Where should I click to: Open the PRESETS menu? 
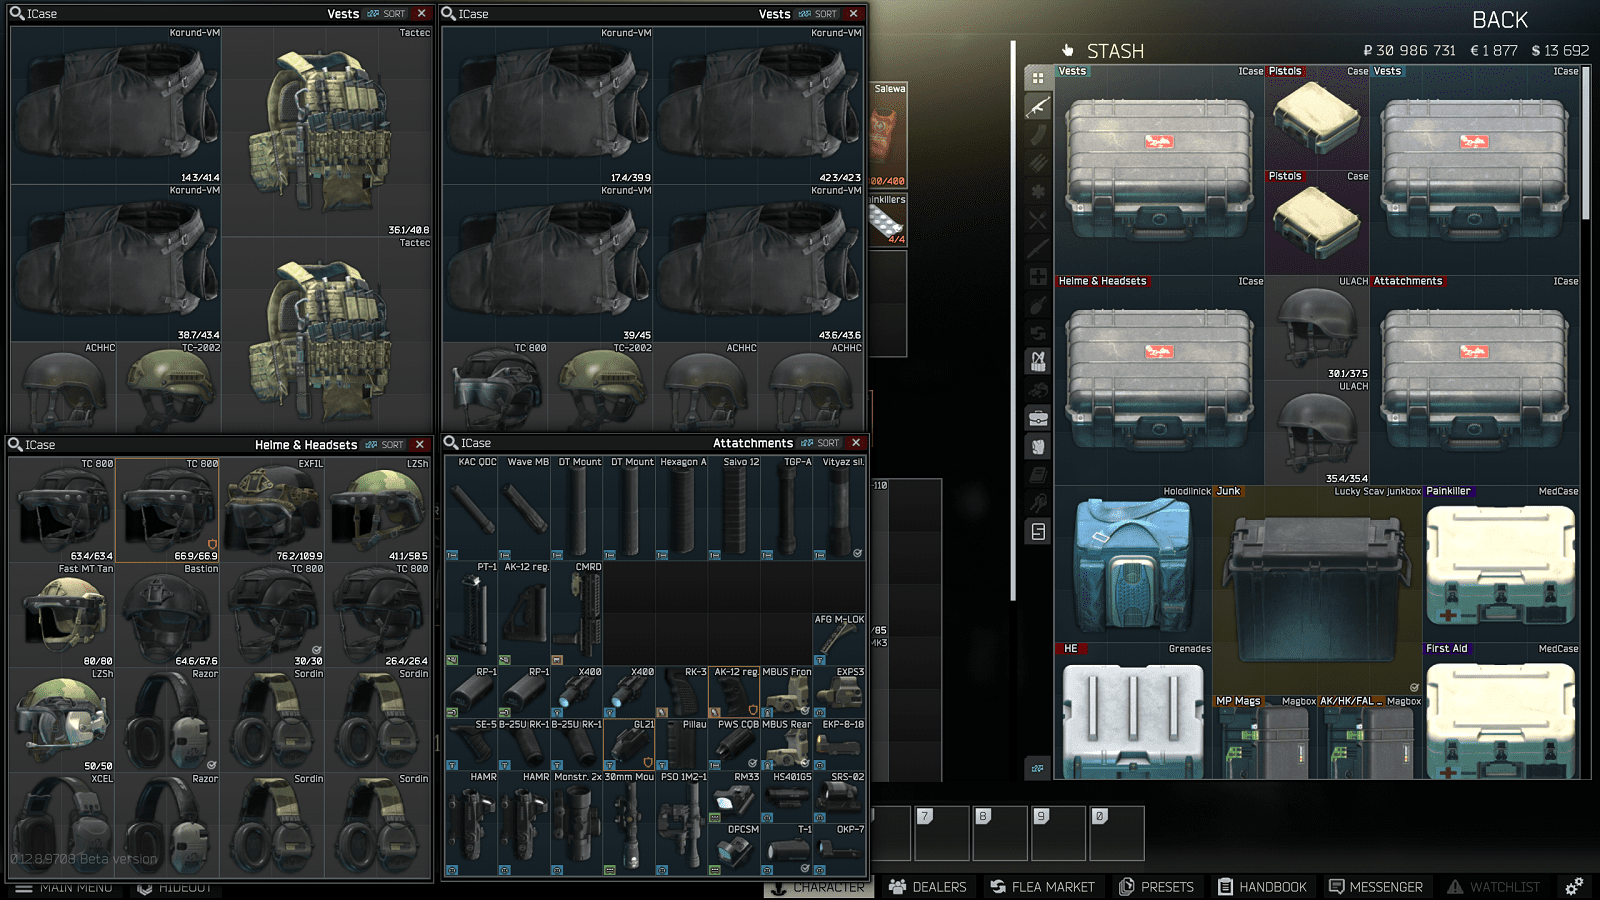coord(1157,887)
